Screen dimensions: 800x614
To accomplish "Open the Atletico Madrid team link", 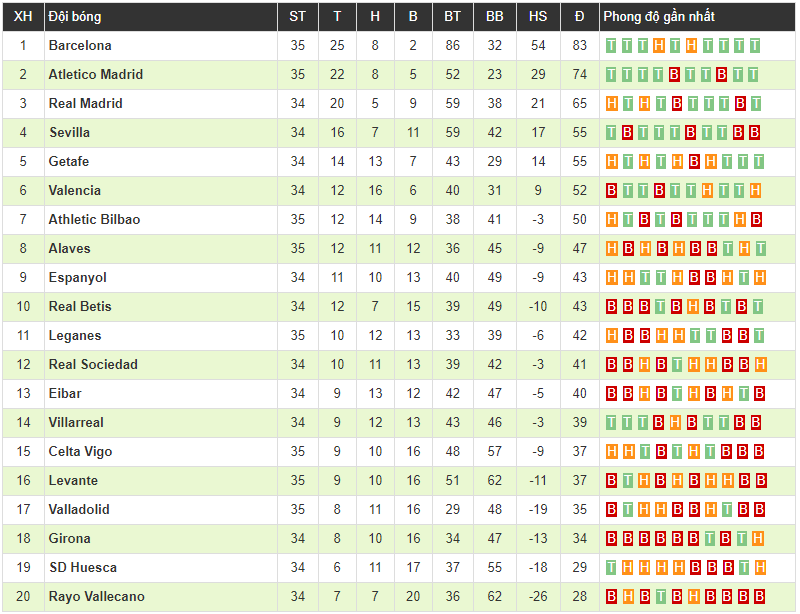I will pos(96,75).
